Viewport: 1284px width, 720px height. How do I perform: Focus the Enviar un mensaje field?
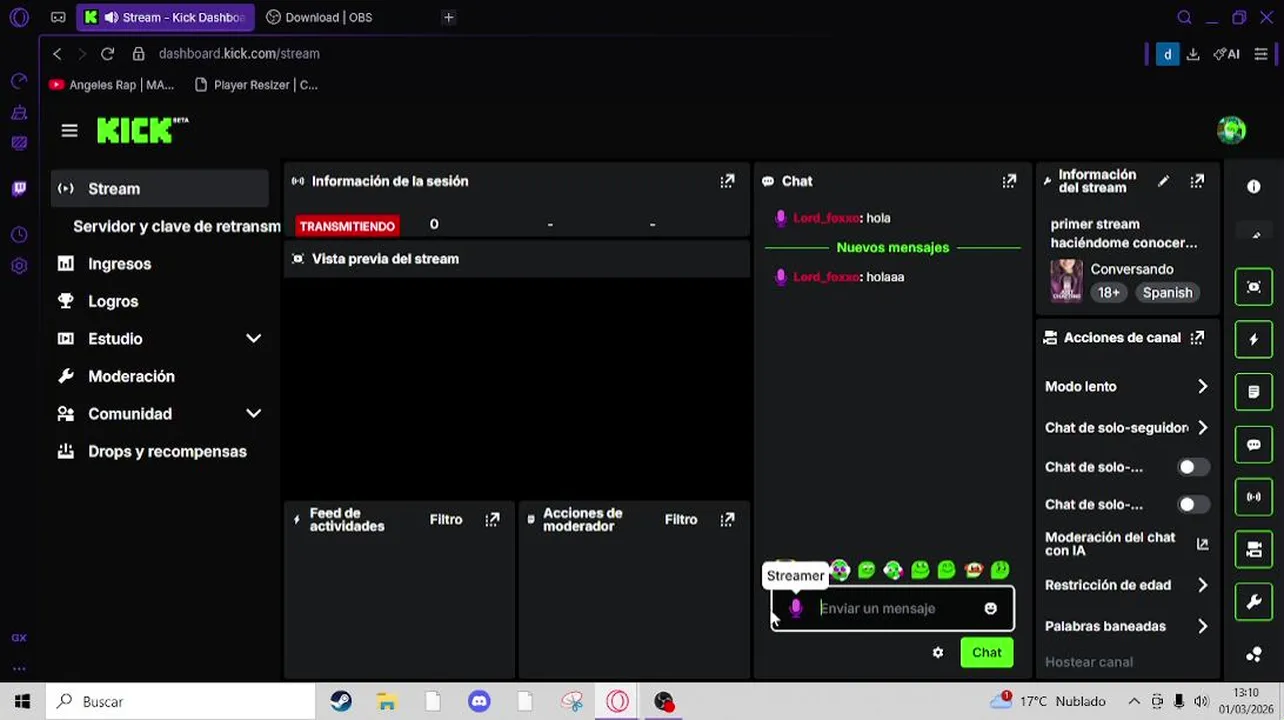tap(895, 608)
